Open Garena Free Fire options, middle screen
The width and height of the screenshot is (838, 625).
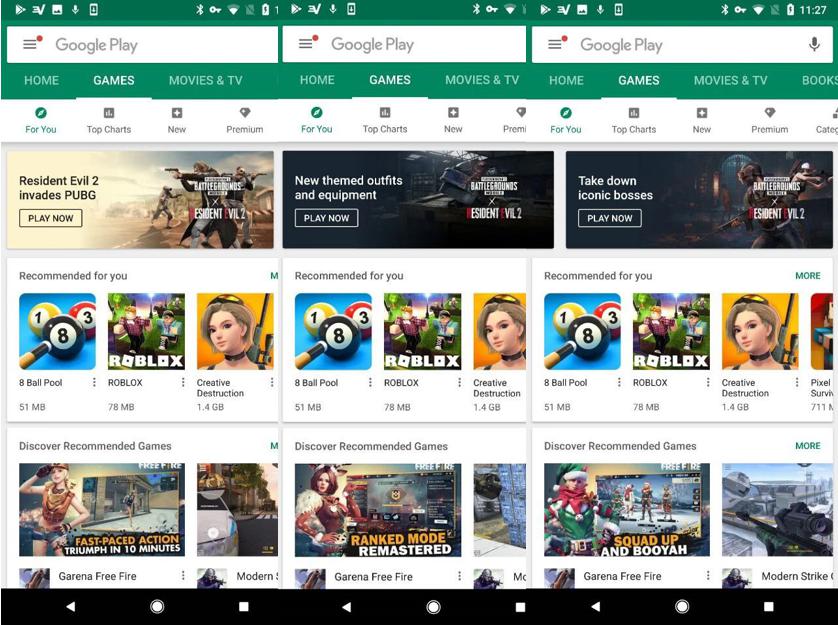click(x=459, y=576)
